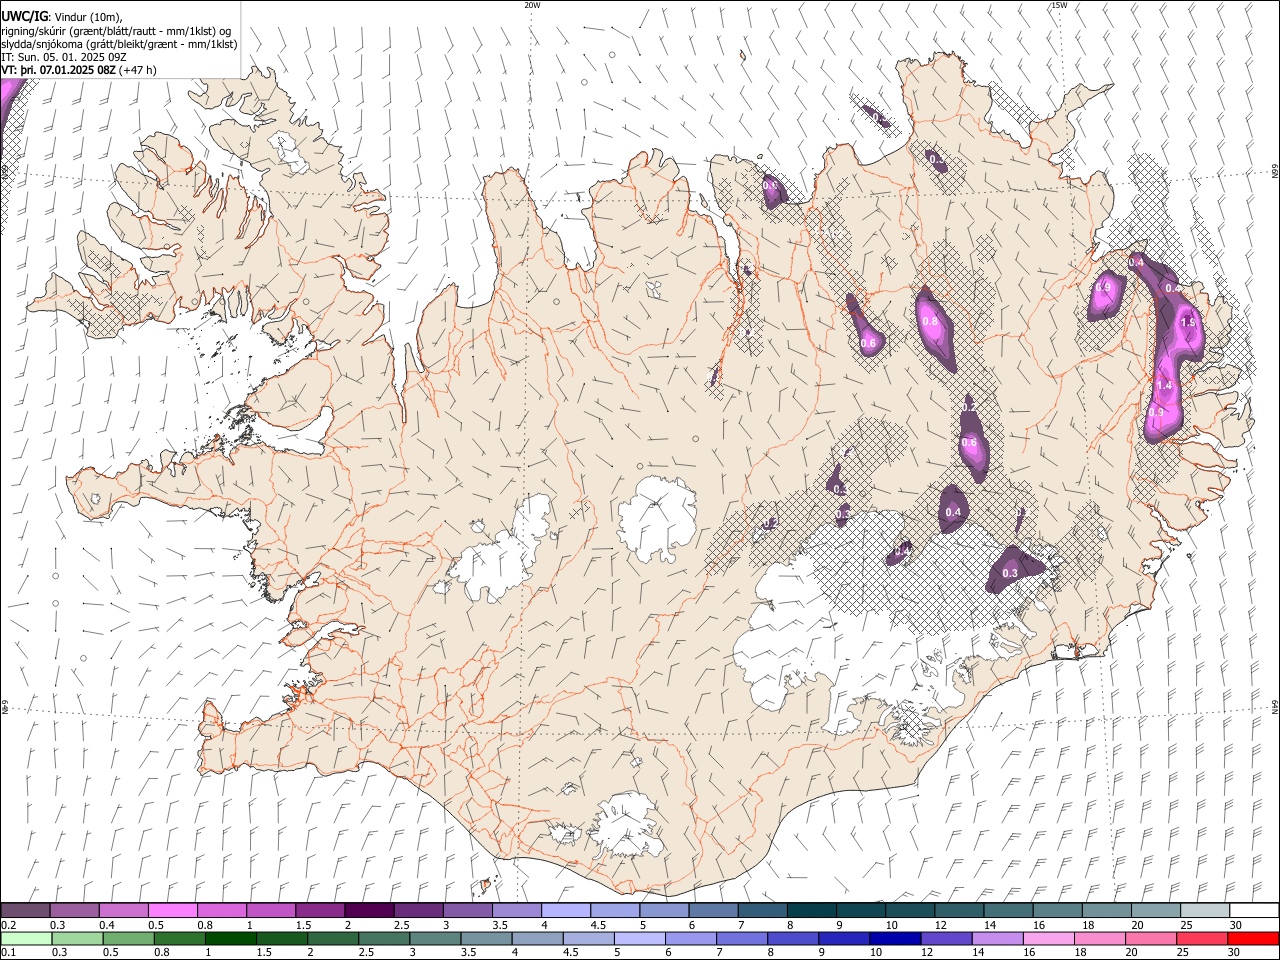
Task: Click the dark mauve 0.2 snow legend swatch
Action: point(26,910)
